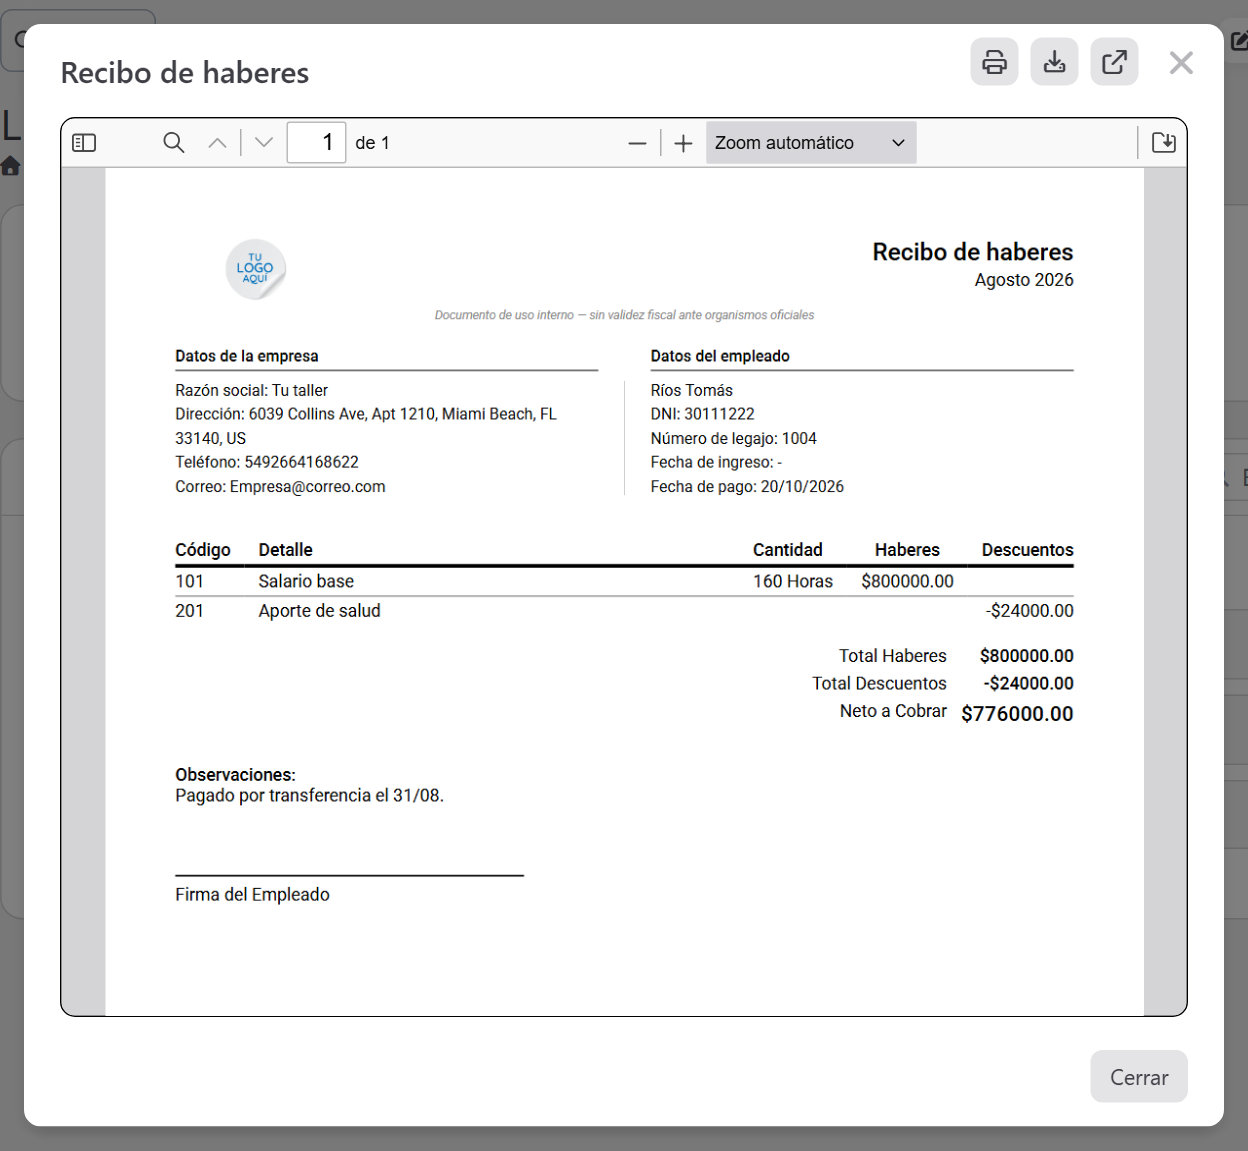Click the 'Correo: Empresa@correo.com' line
This screenshot has width=1248, height=1151.
click(x=280, y=487)
